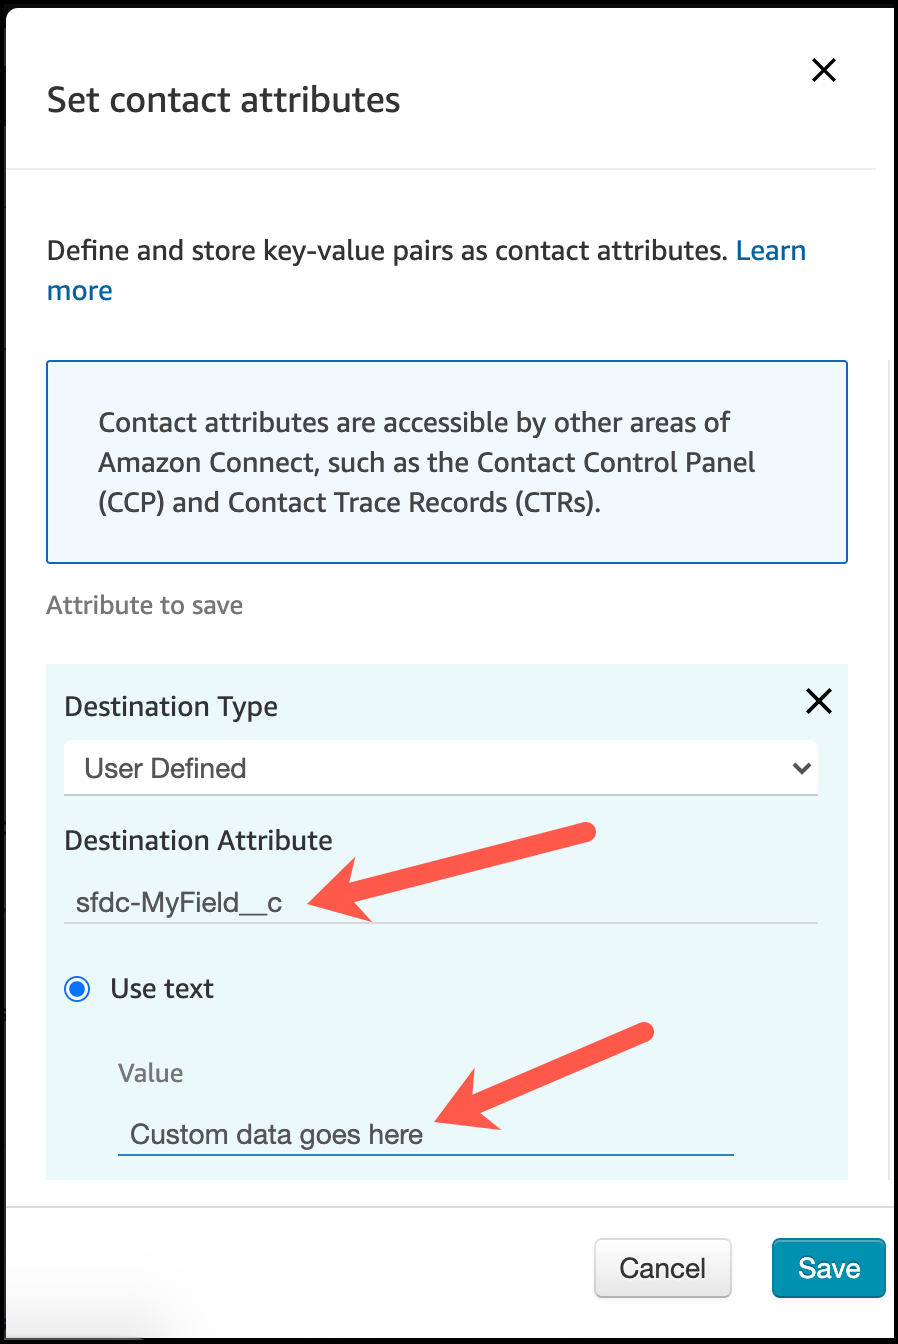Select the Use text radio button
The width and height of the screenshot is (898, 1344).
click(77, 989)
